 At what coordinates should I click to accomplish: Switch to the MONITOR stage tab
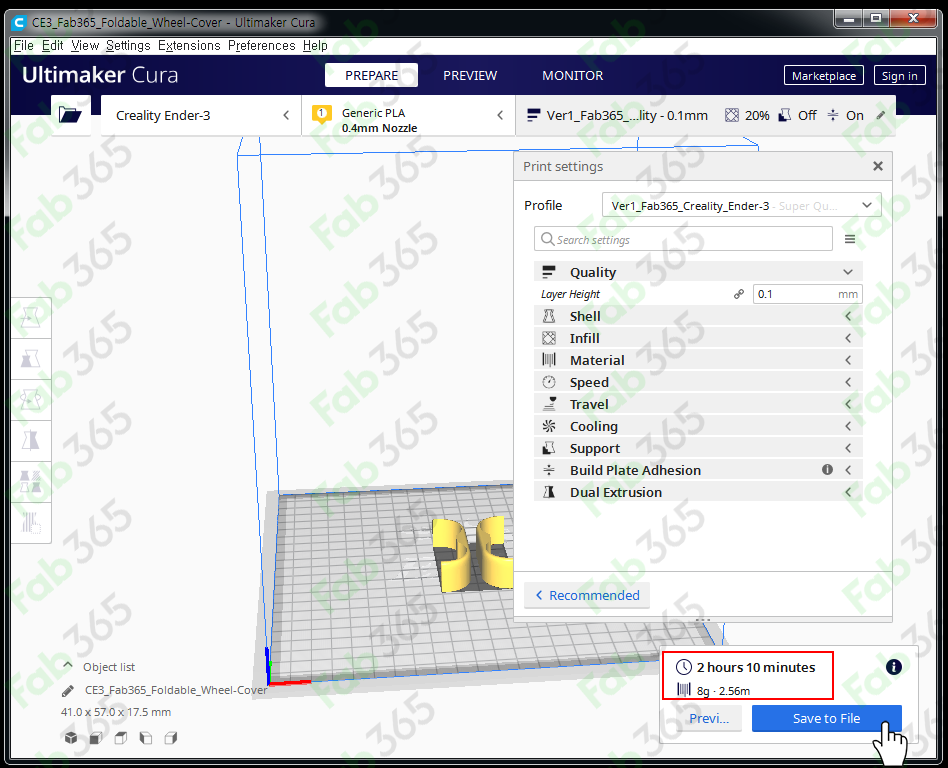[x=573, y=76]
